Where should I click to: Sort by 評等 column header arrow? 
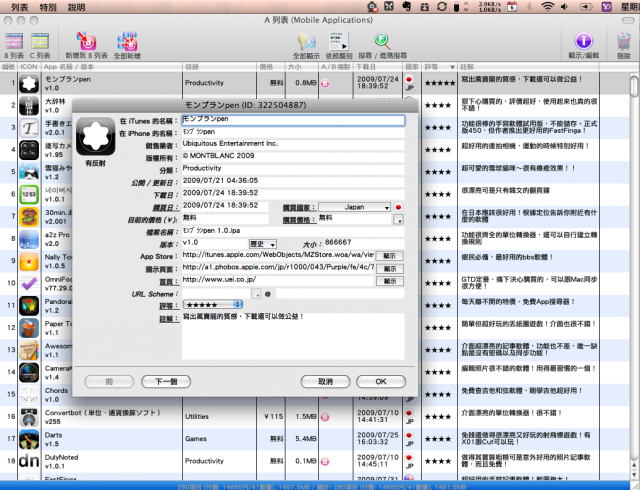452,67
